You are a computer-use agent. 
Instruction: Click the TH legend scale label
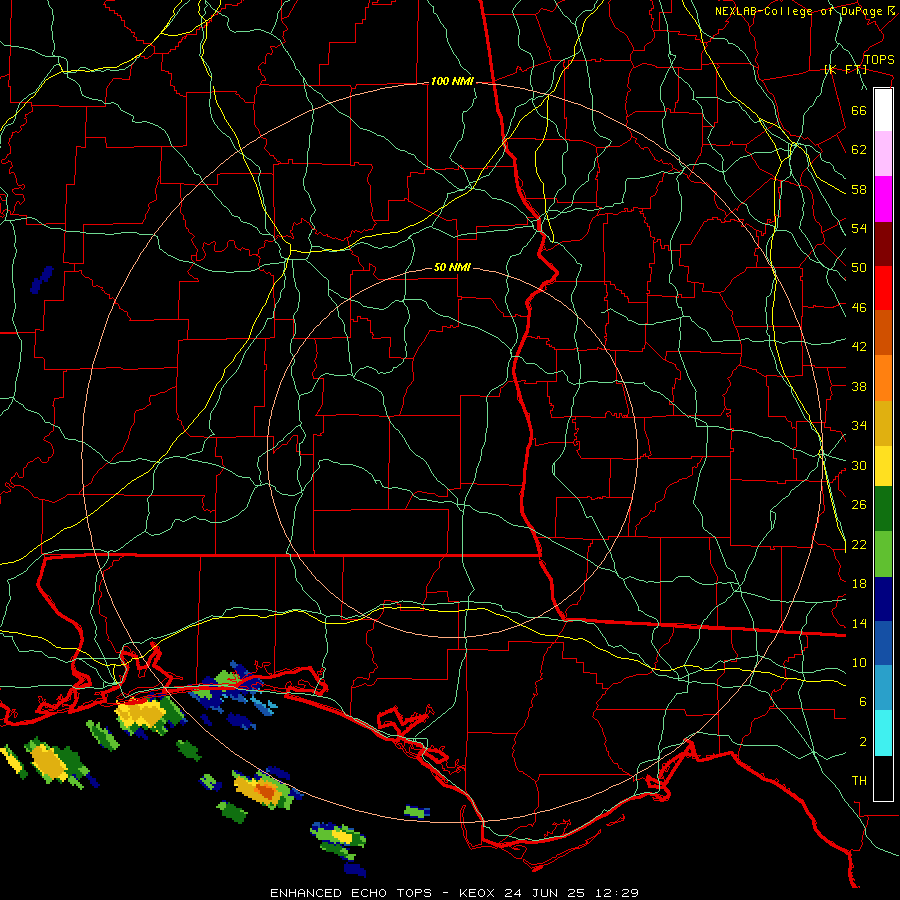[859, 781]
